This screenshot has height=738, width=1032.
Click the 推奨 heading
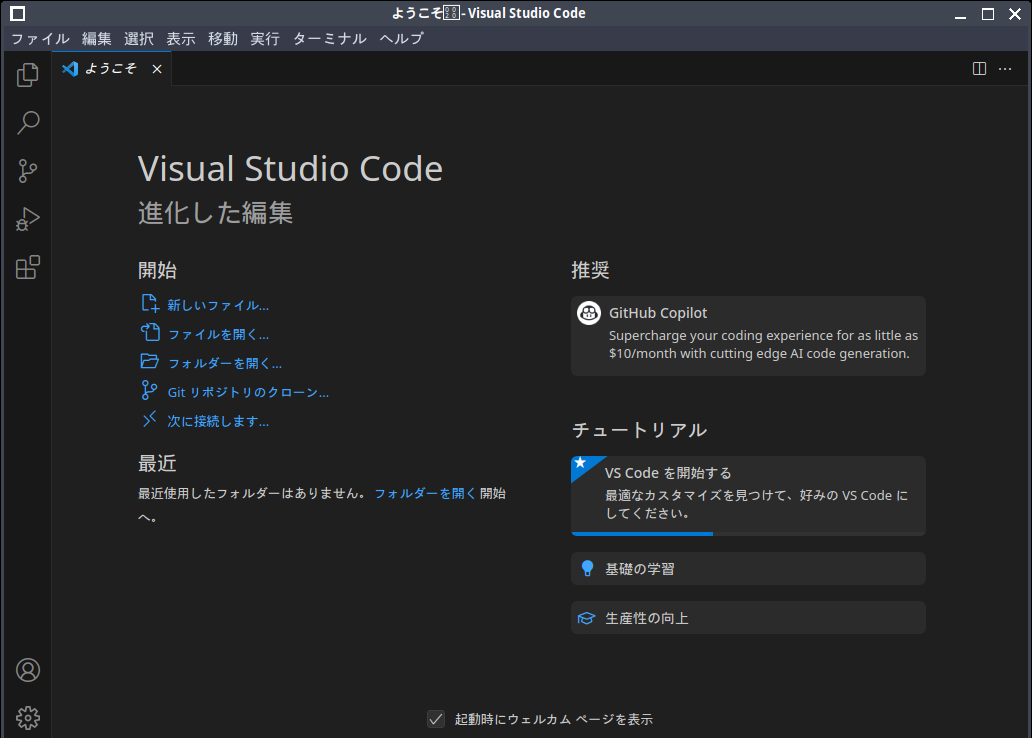[x=590, y=270]
